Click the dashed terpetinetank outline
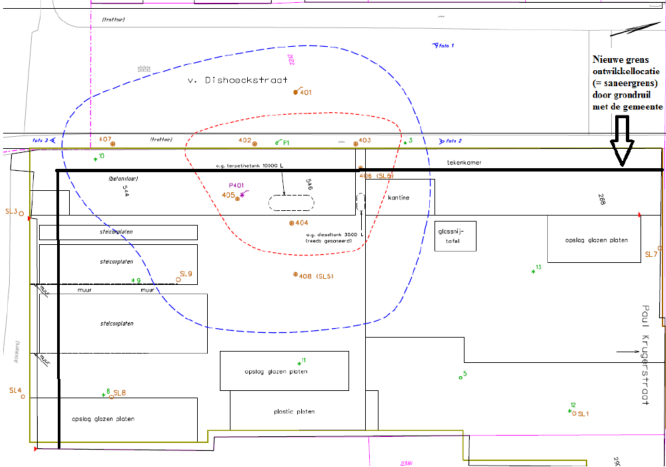The width and height of the screenshot is (666, 467). tap(291, 203)
